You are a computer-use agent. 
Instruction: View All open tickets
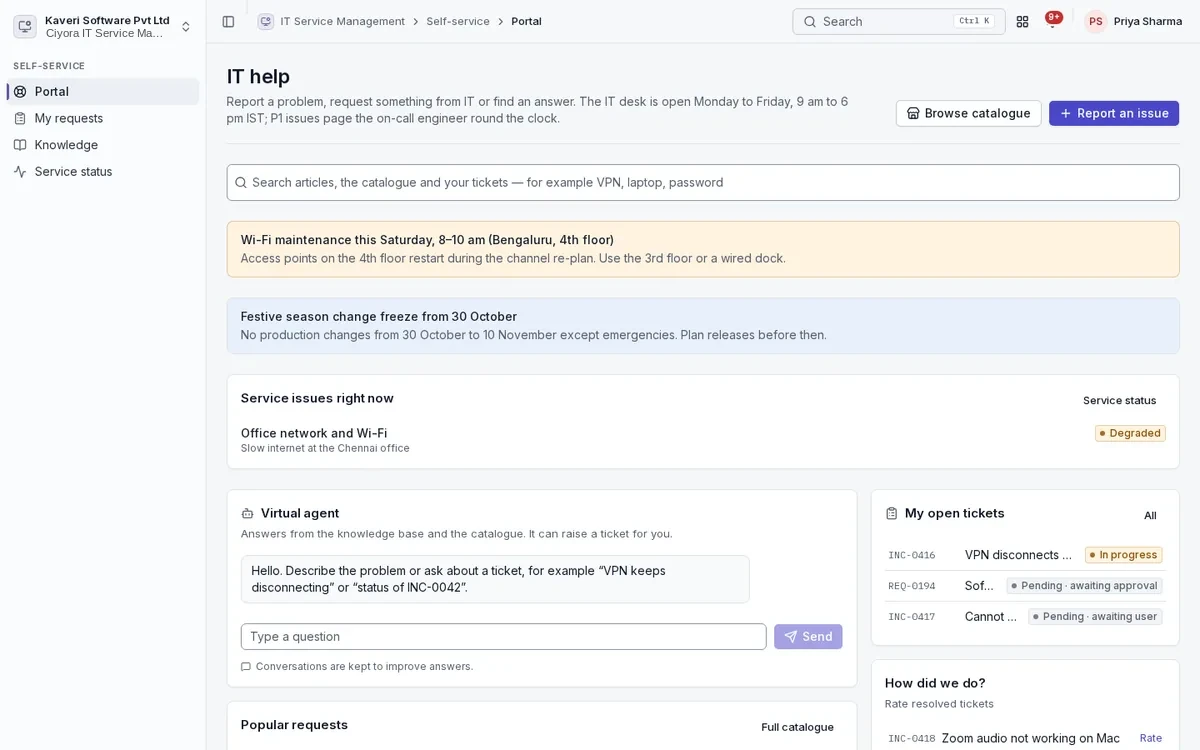point(1150,515)
